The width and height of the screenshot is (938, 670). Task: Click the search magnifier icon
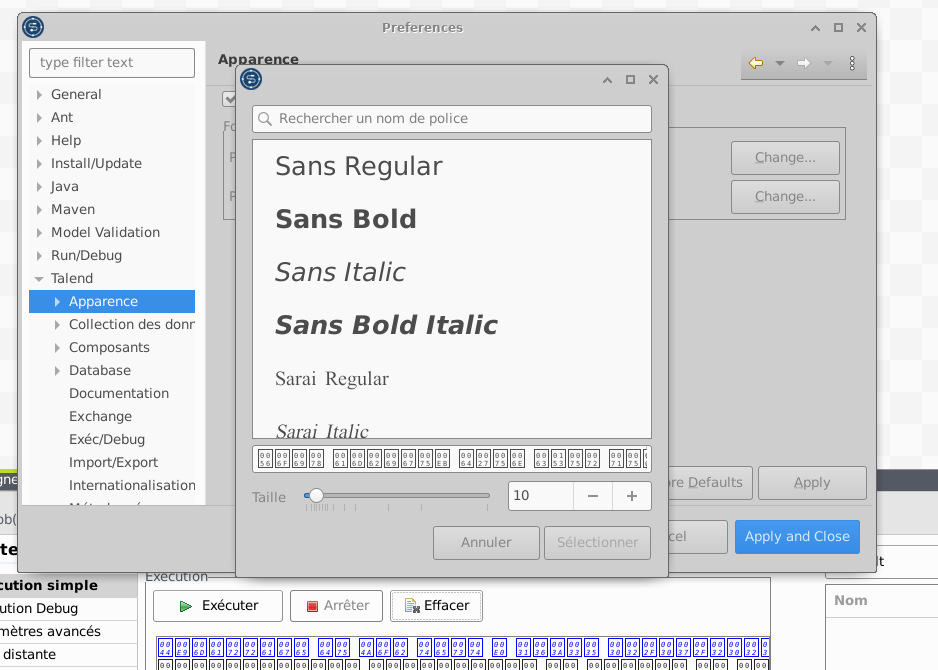tap(264, 118)
